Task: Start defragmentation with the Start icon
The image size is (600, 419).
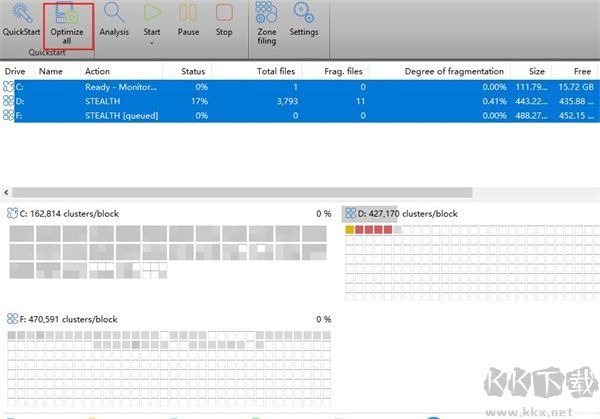Action: click(152, 20)
